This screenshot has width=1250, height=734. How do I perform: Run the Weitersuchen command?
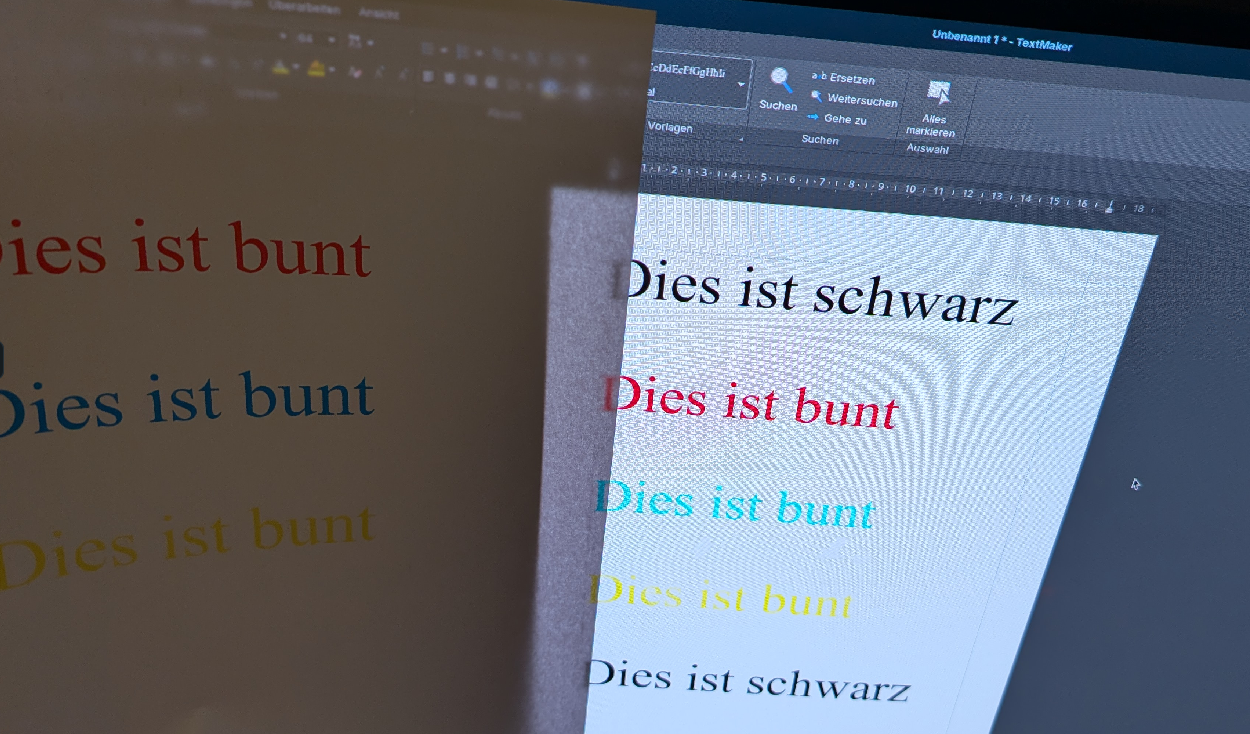[x=854, y=99]
